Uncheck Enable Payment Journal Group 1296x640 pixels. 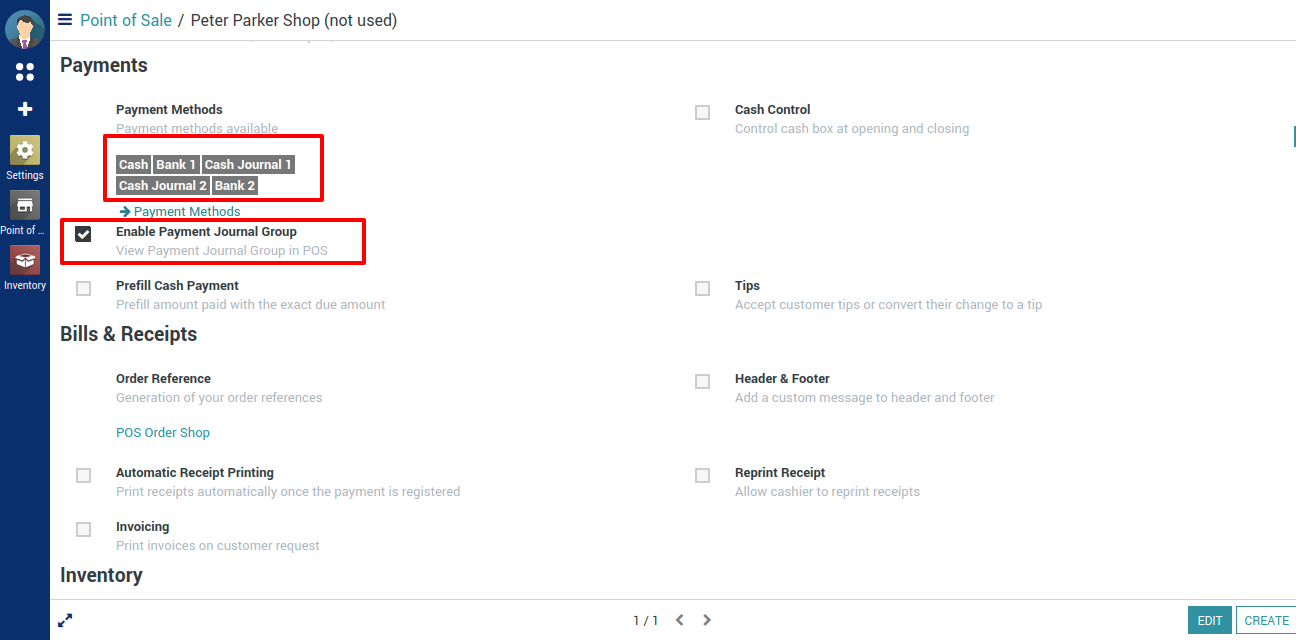(84, 234)
